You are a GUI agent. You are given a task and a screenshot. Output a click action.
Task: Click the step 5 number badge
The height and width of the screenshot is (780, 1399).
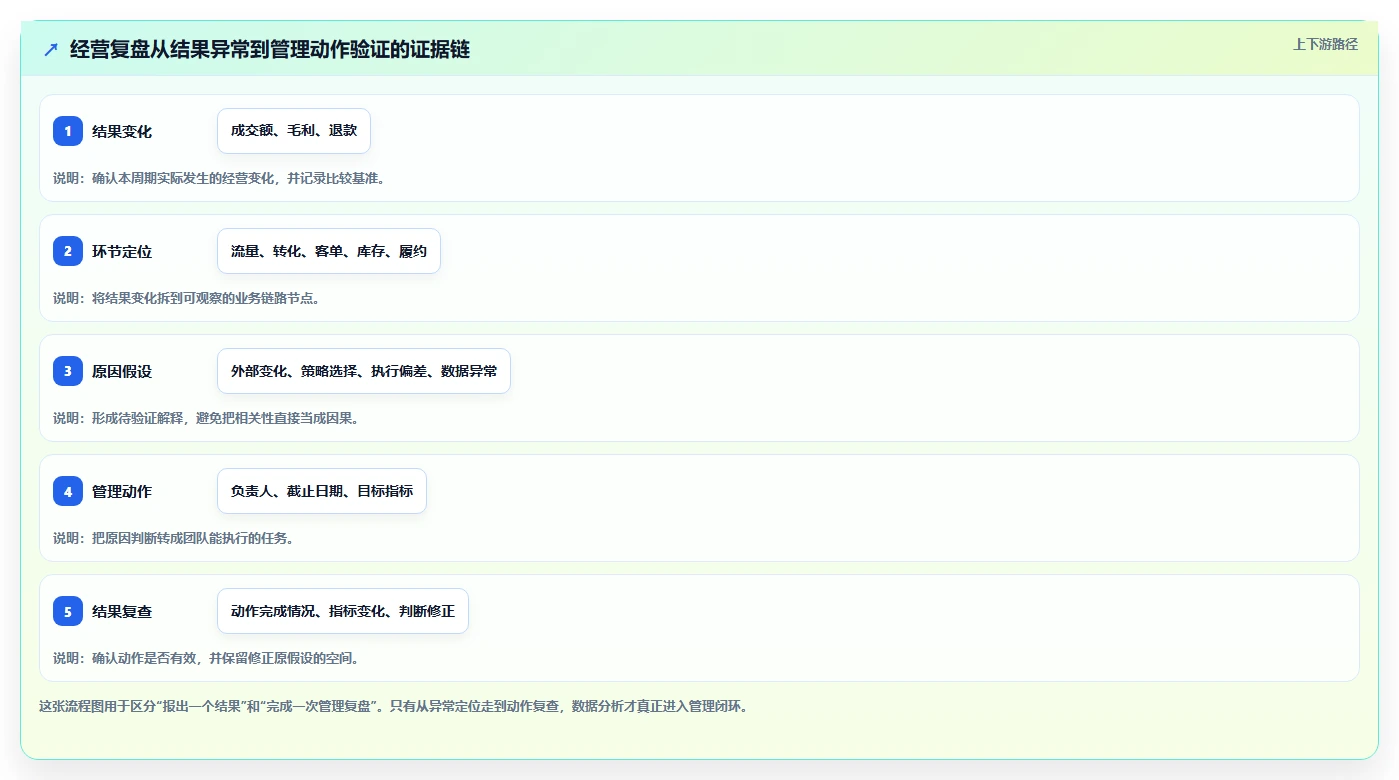pyautogui.click(x=68, y=611)
